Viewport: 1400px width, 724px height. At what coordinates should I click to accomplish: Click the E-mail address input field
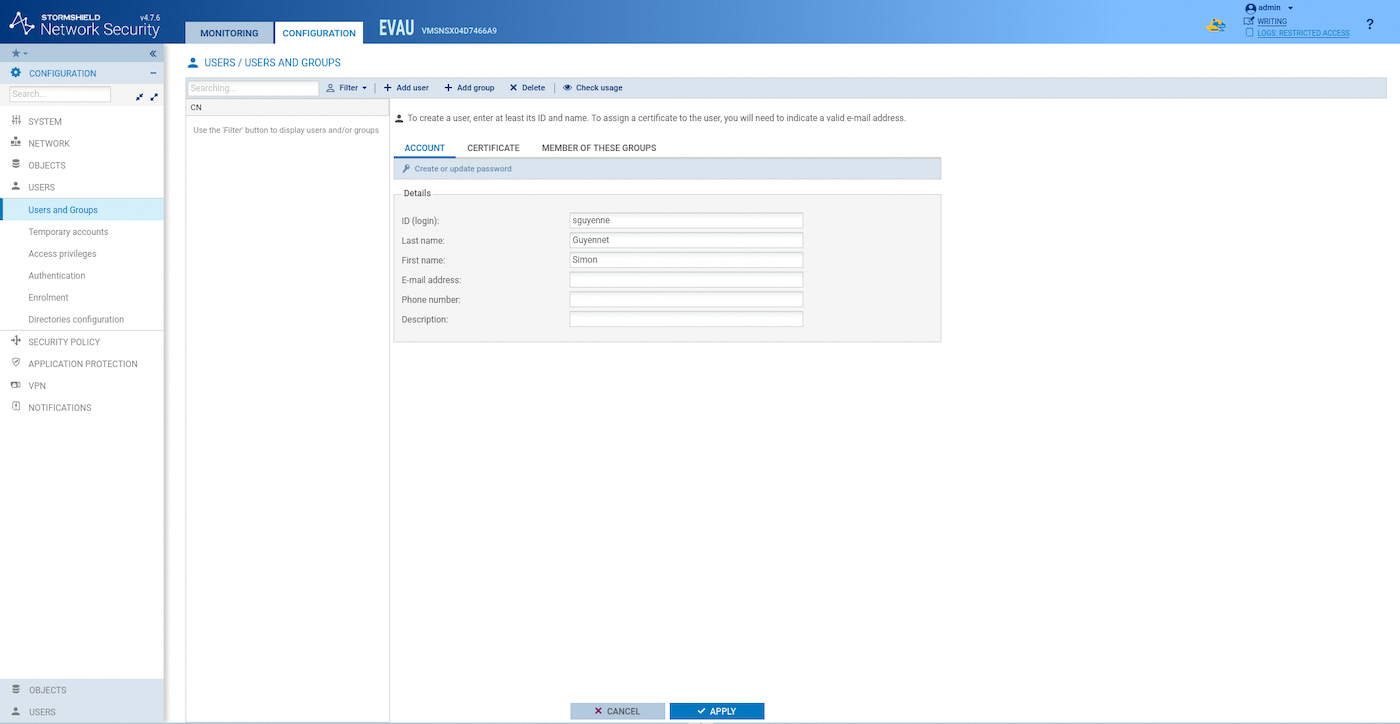point(686,280)
